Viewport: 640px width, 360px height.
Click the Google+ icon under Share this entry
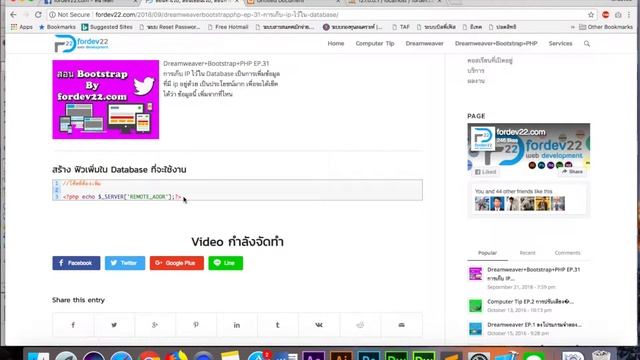(155, 325)
